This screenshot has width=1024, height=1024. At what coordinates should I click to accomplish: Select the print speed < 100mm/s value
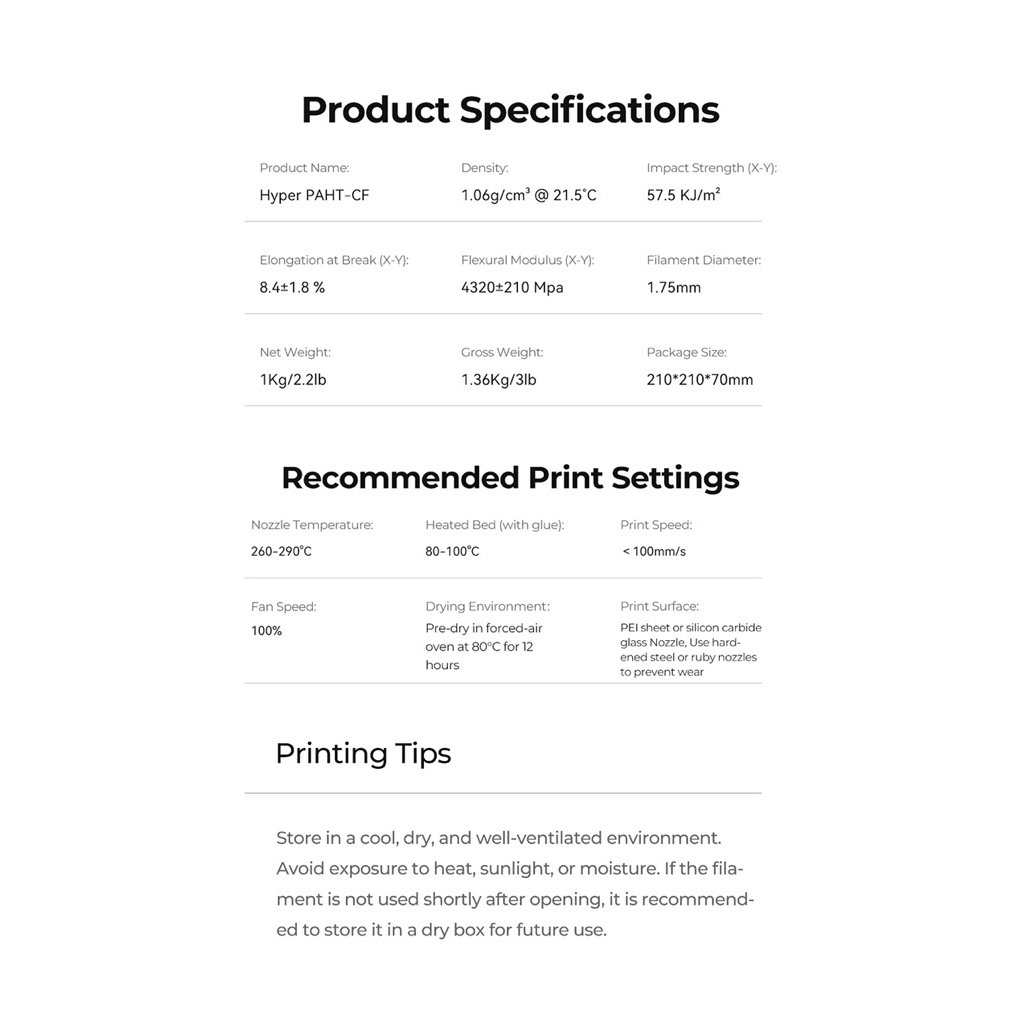pos(654,551)
